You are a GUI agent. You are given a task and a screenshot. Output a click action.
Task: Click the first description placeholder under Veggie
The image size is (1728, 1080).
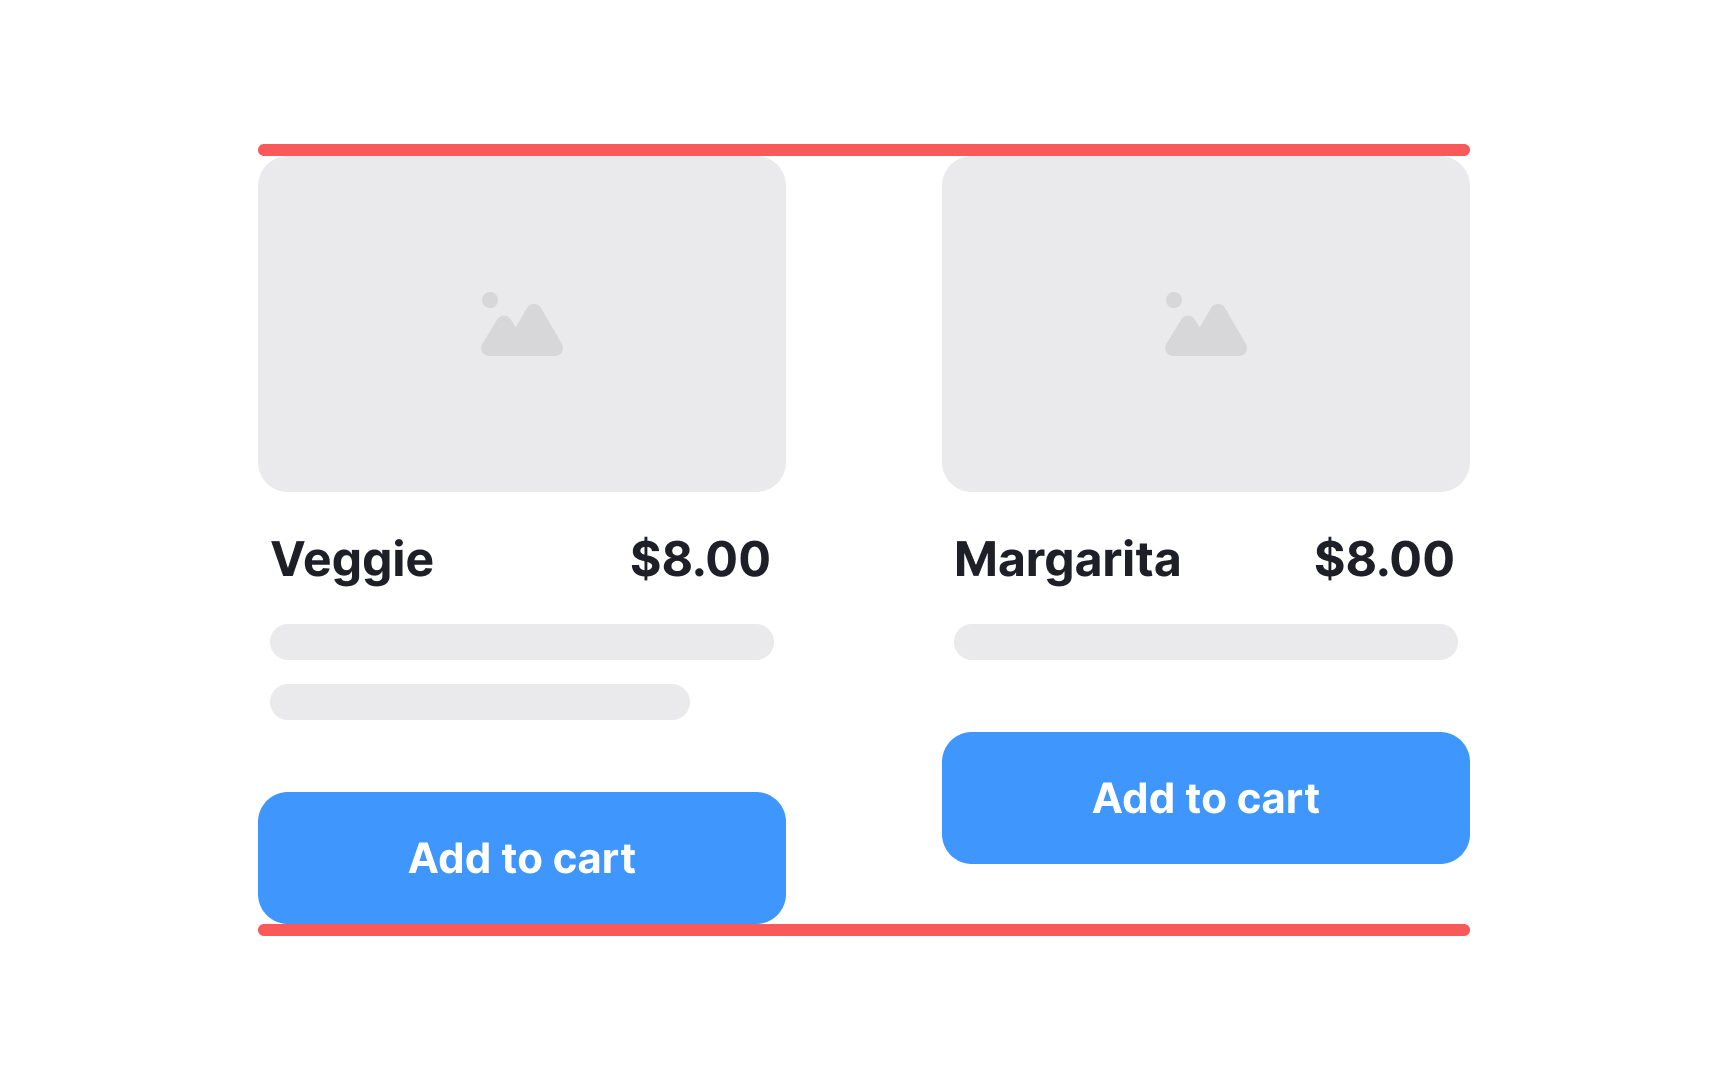pyautogui.click(x=522, y=642)
